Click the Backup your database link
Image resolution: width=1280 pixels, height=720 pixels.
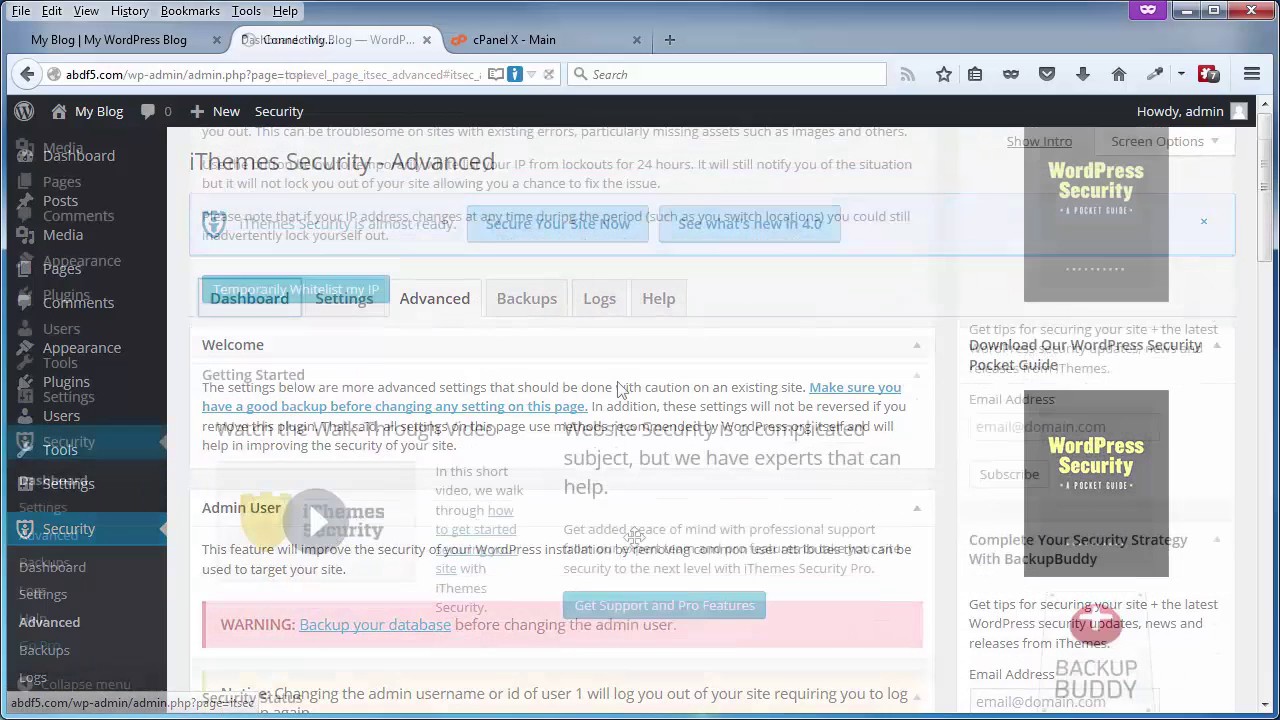click(x=375, y=624)
